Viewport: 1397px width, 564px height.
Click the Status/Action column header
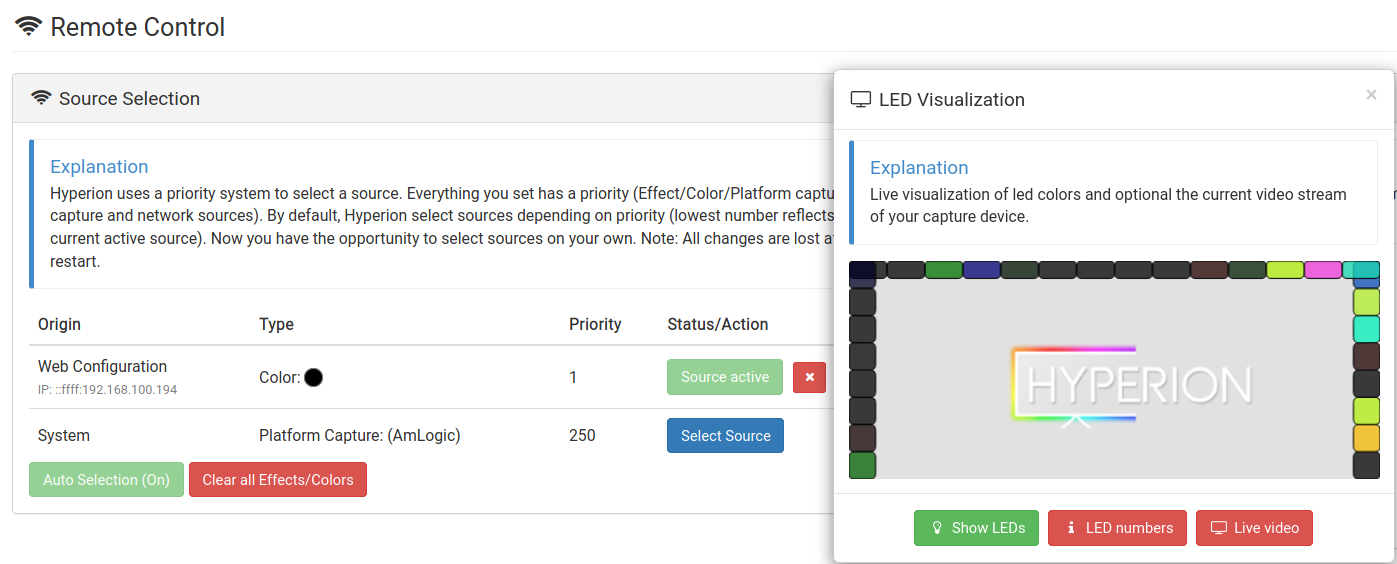(718, 324)
